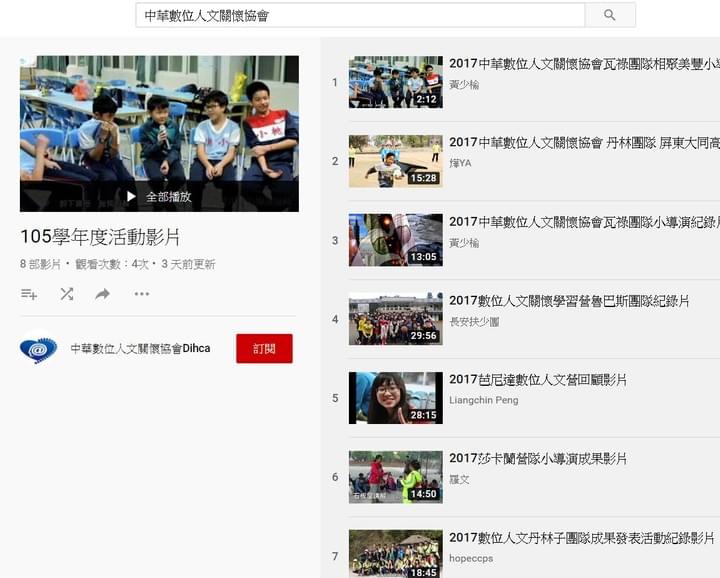
Task: Click the save playlist icon
Action: pyautogui.click(x=29, y=294)
